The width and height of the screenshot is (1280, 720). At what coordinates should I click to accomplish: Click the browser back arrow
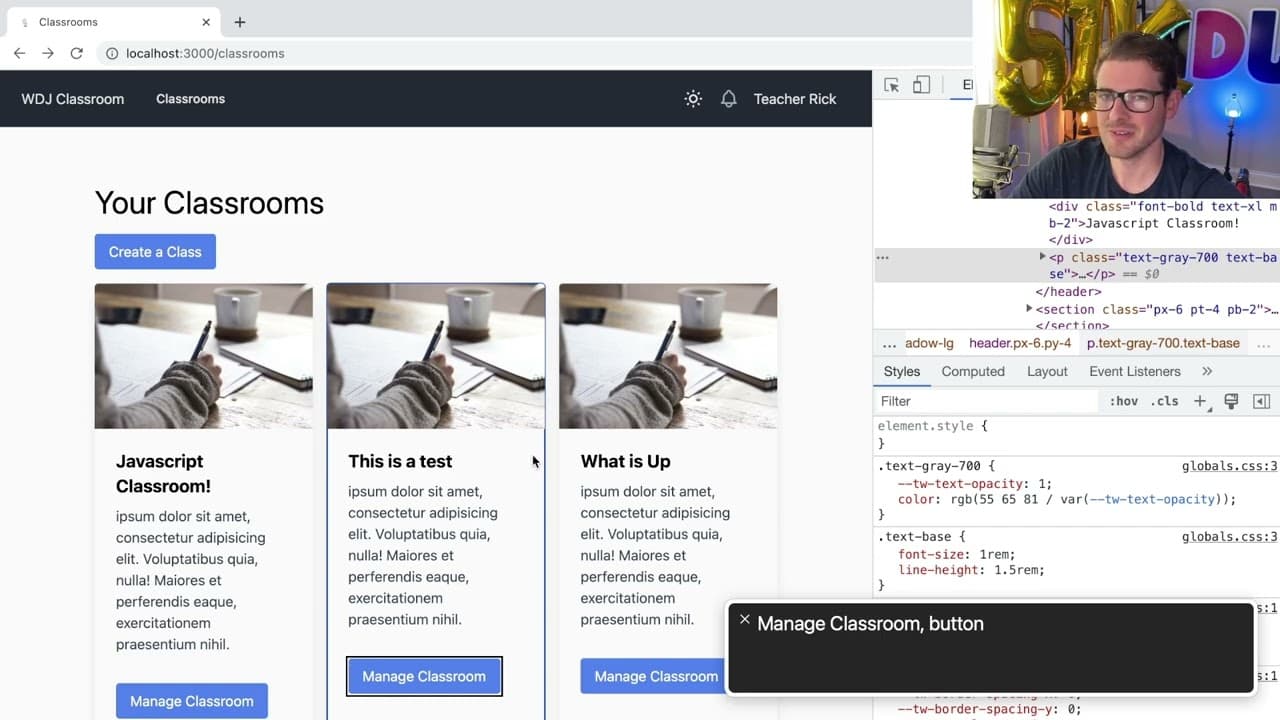[19, 53]
